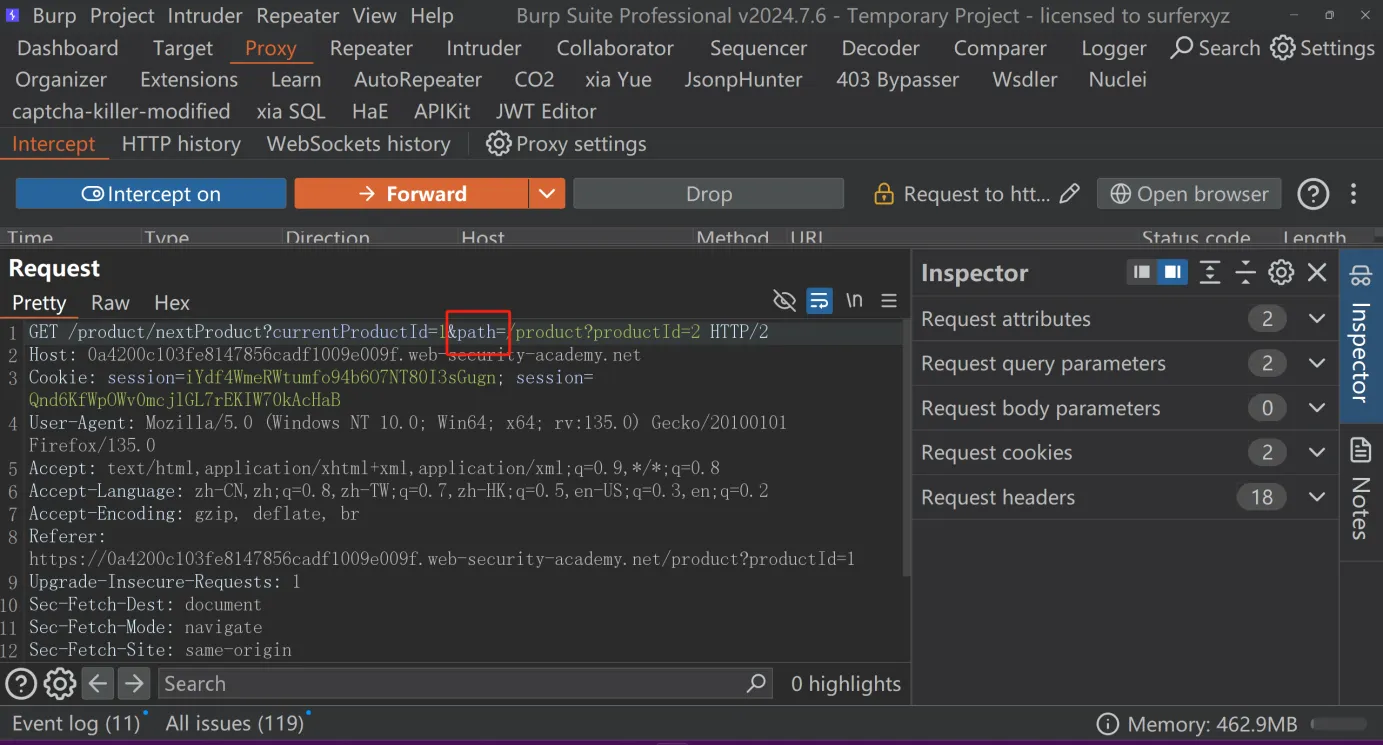Open the Decoder tab
Screen dimensions: 1383x745
click(x=880, y=48)
